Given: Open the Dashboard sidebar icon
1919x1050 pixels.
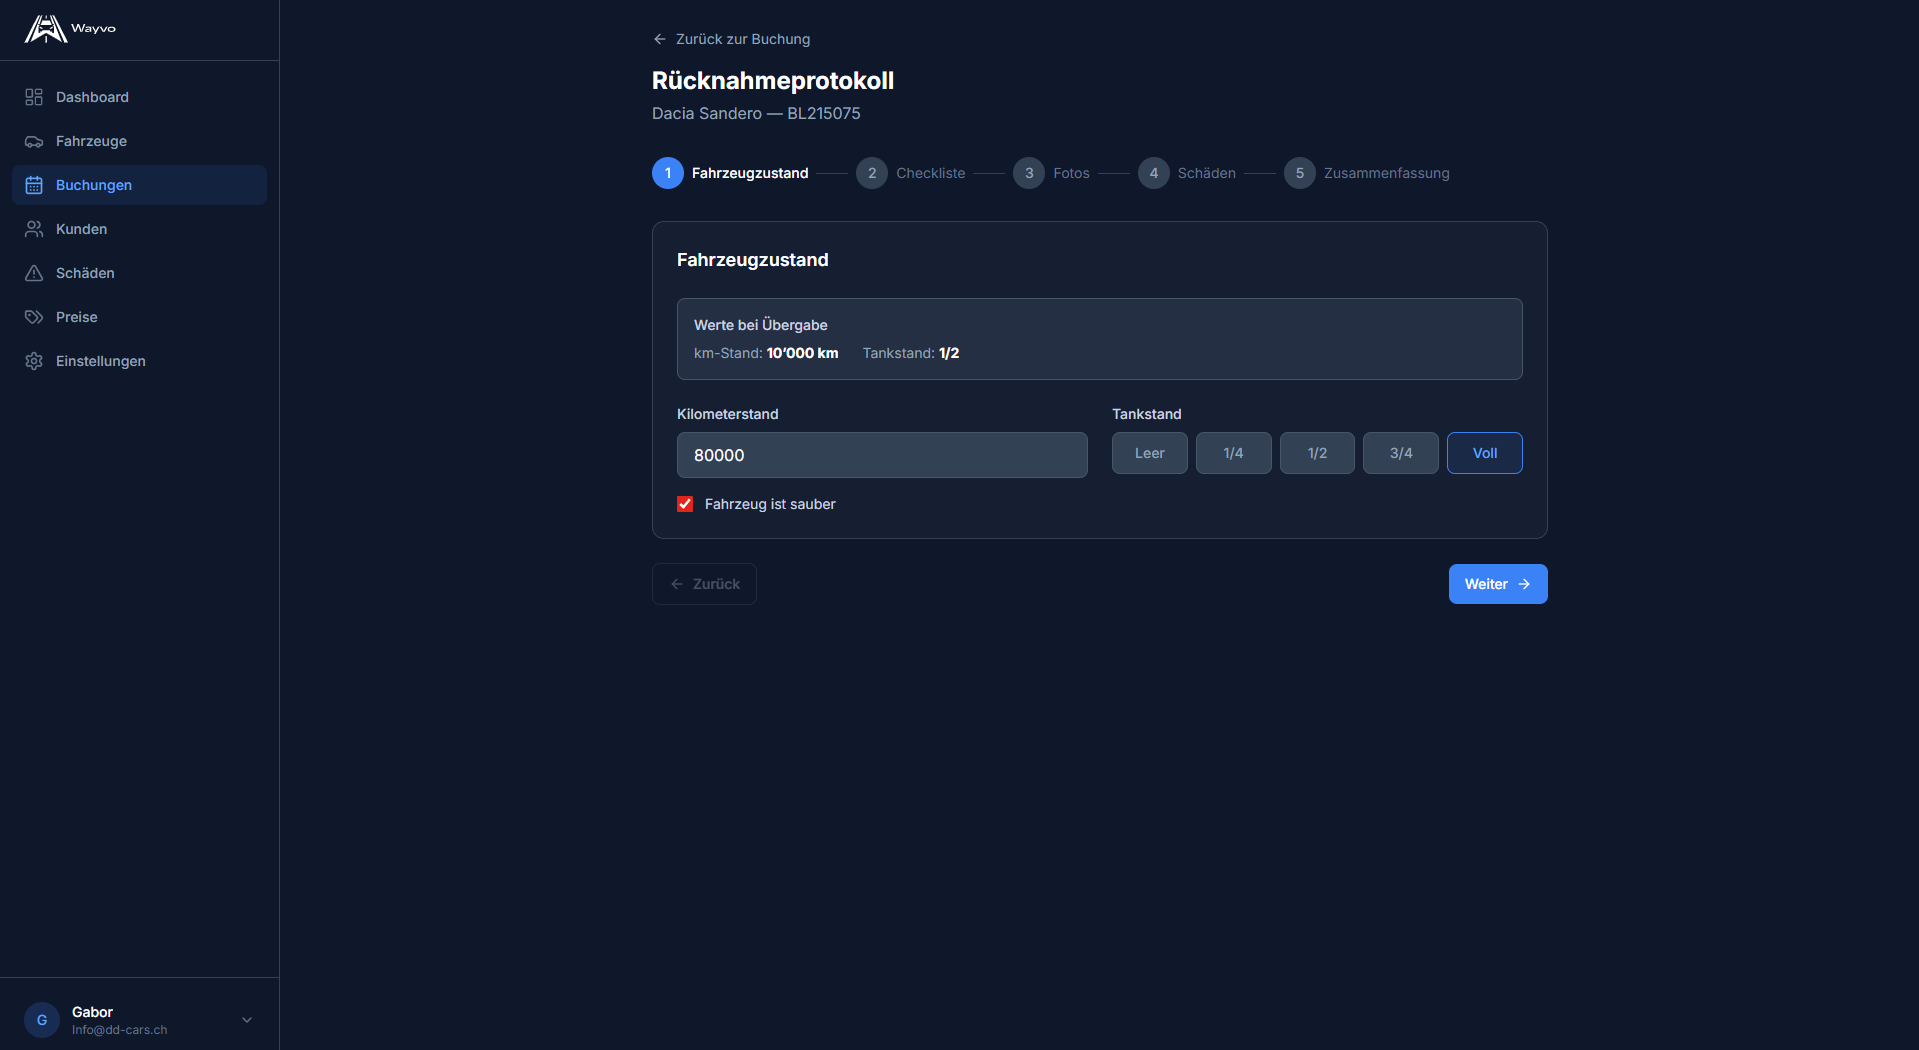Looking at the screenshot, I should pos(33,97).
